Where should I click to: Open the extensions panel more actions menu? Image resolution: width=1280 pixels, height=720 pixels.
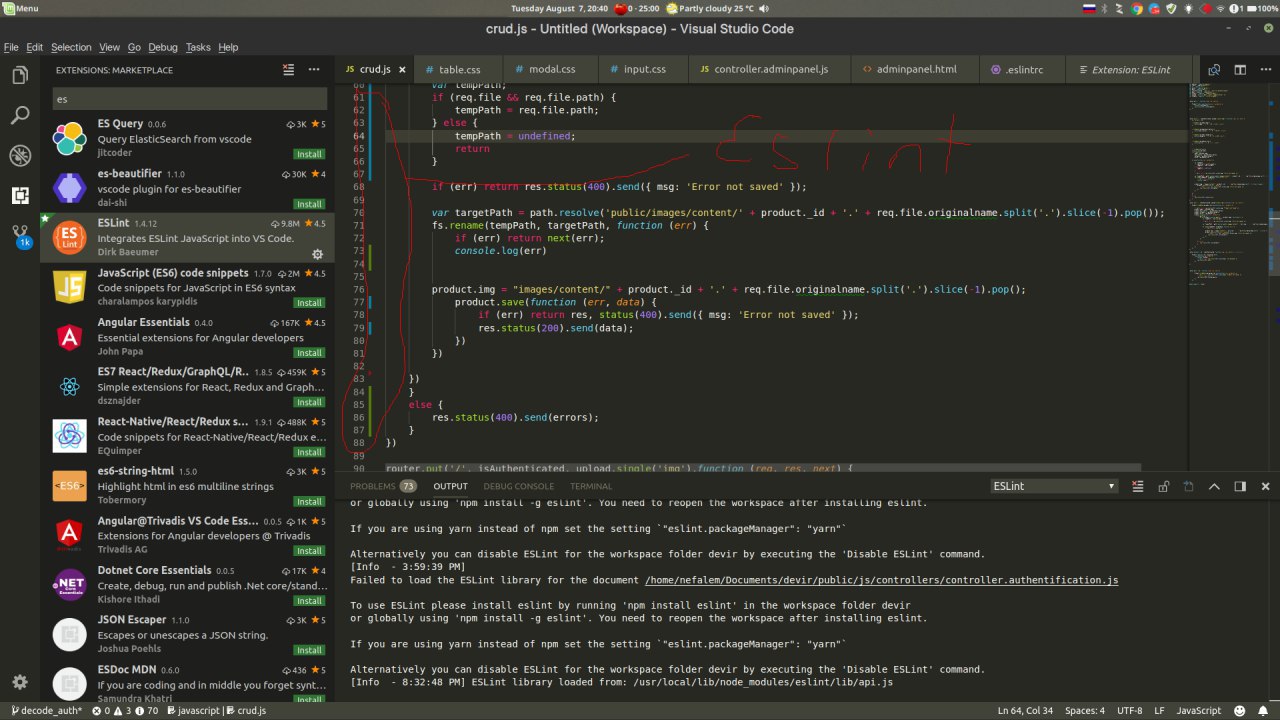point(314,70)
